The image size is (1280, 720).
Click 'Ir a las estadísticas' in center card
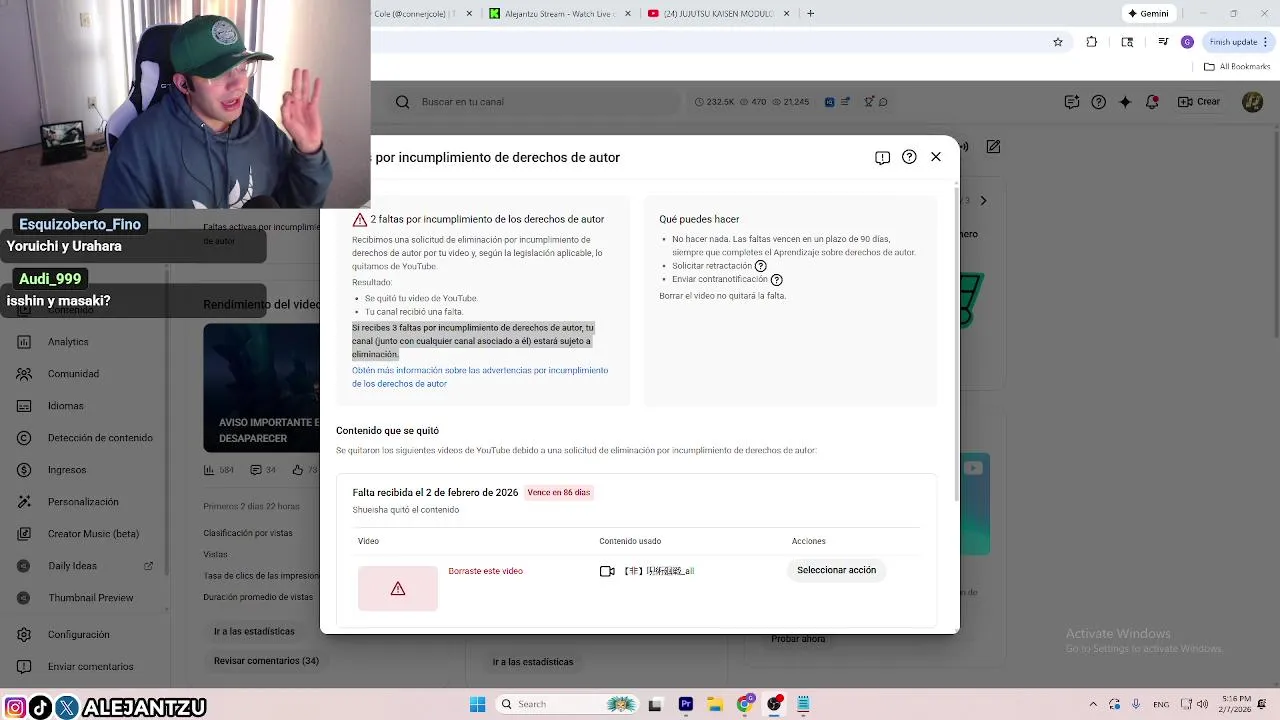click(x=533, y=662)
